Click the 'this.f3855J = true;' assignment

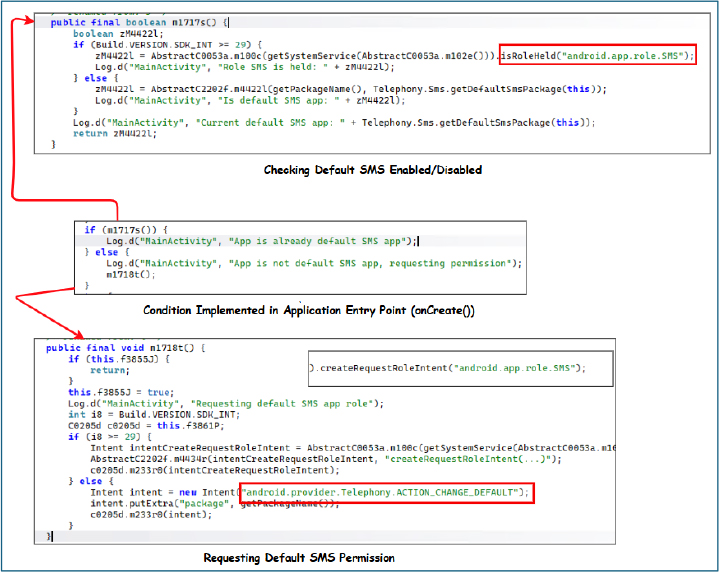(121, 392)
